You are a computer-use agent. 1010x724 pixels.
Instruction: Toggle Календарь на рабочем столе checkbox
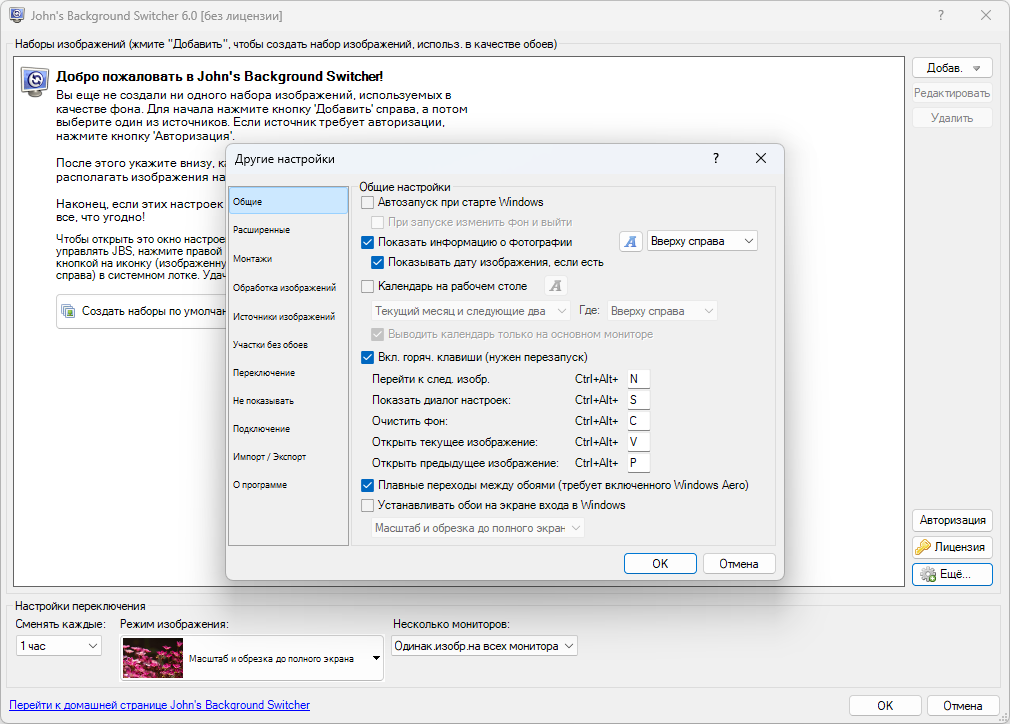[x=367, y=287]
